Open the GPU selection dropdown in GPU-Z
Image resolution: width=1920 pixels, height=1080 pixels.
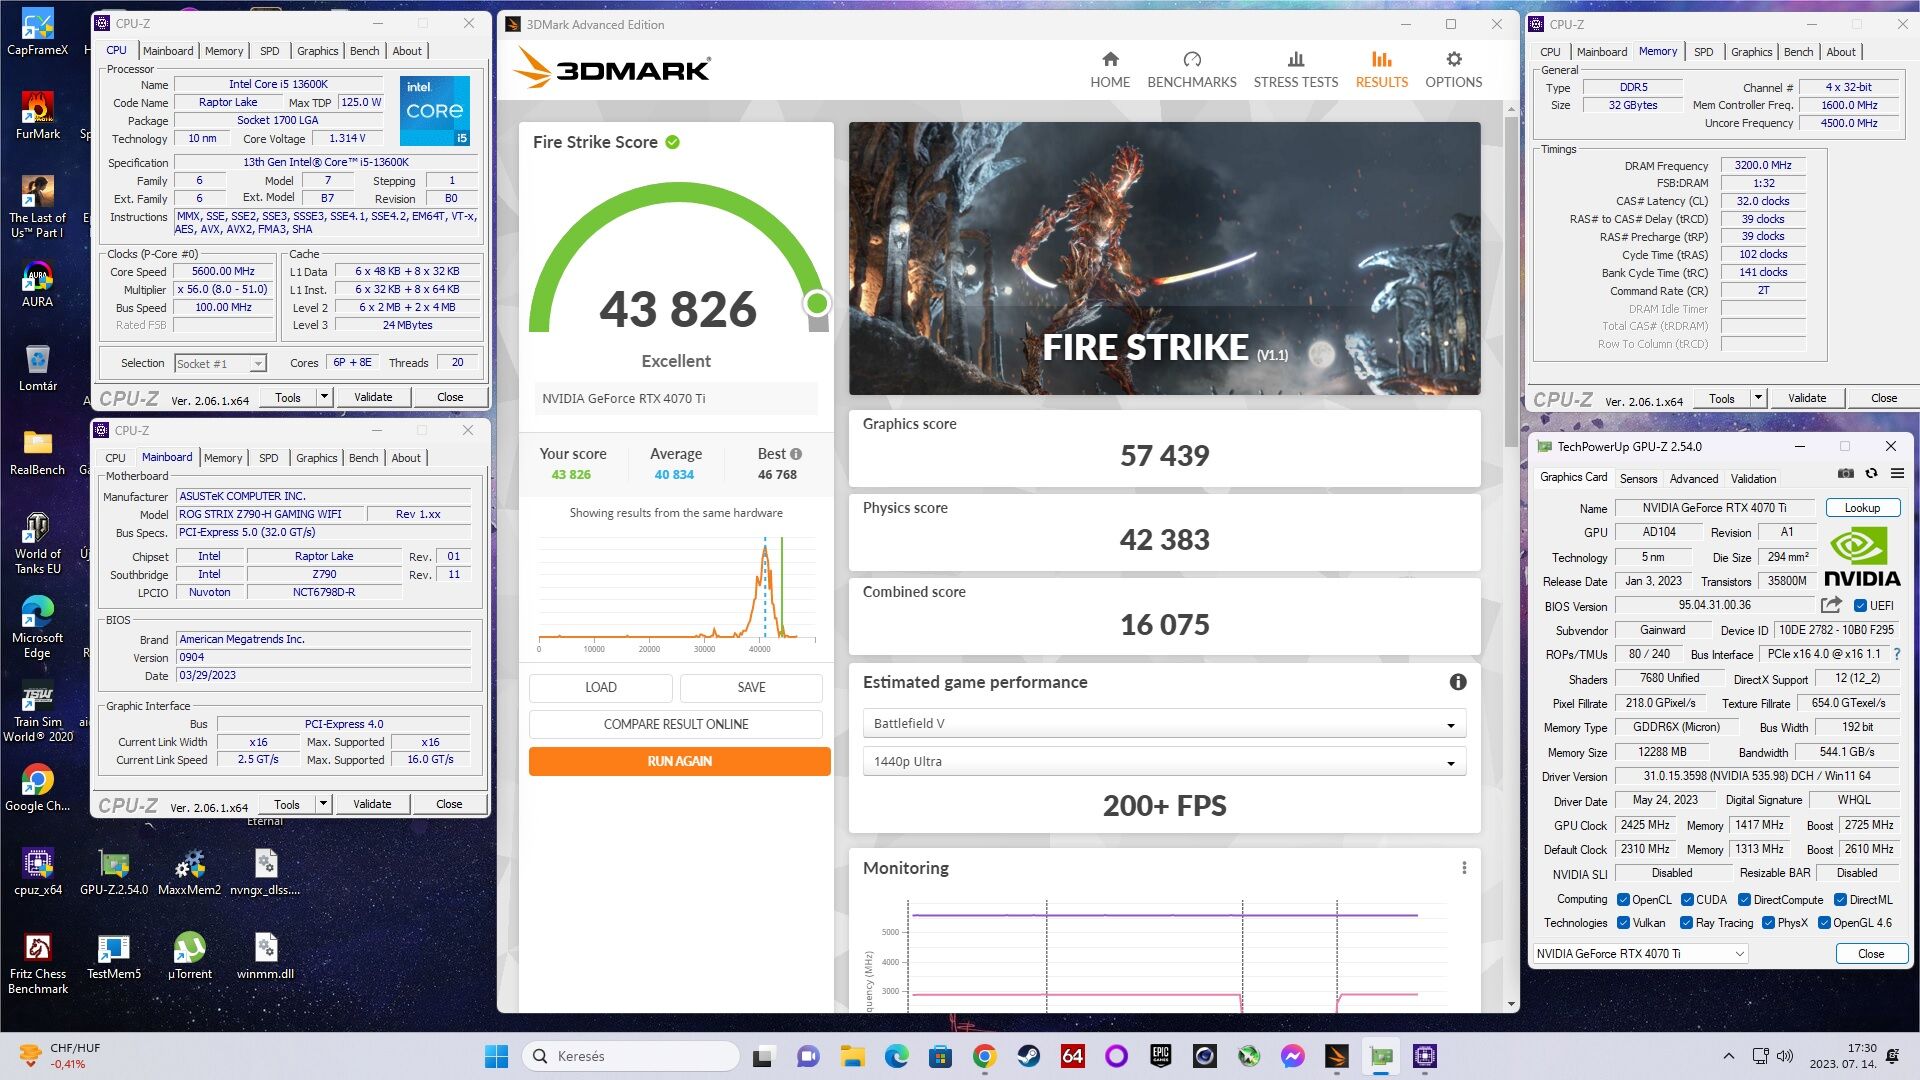pos(1640,953)
